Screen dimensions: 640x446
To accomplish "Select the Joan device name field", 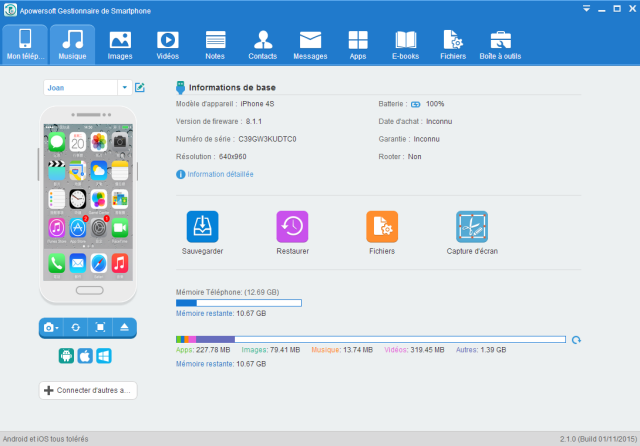I will point(81,87).
